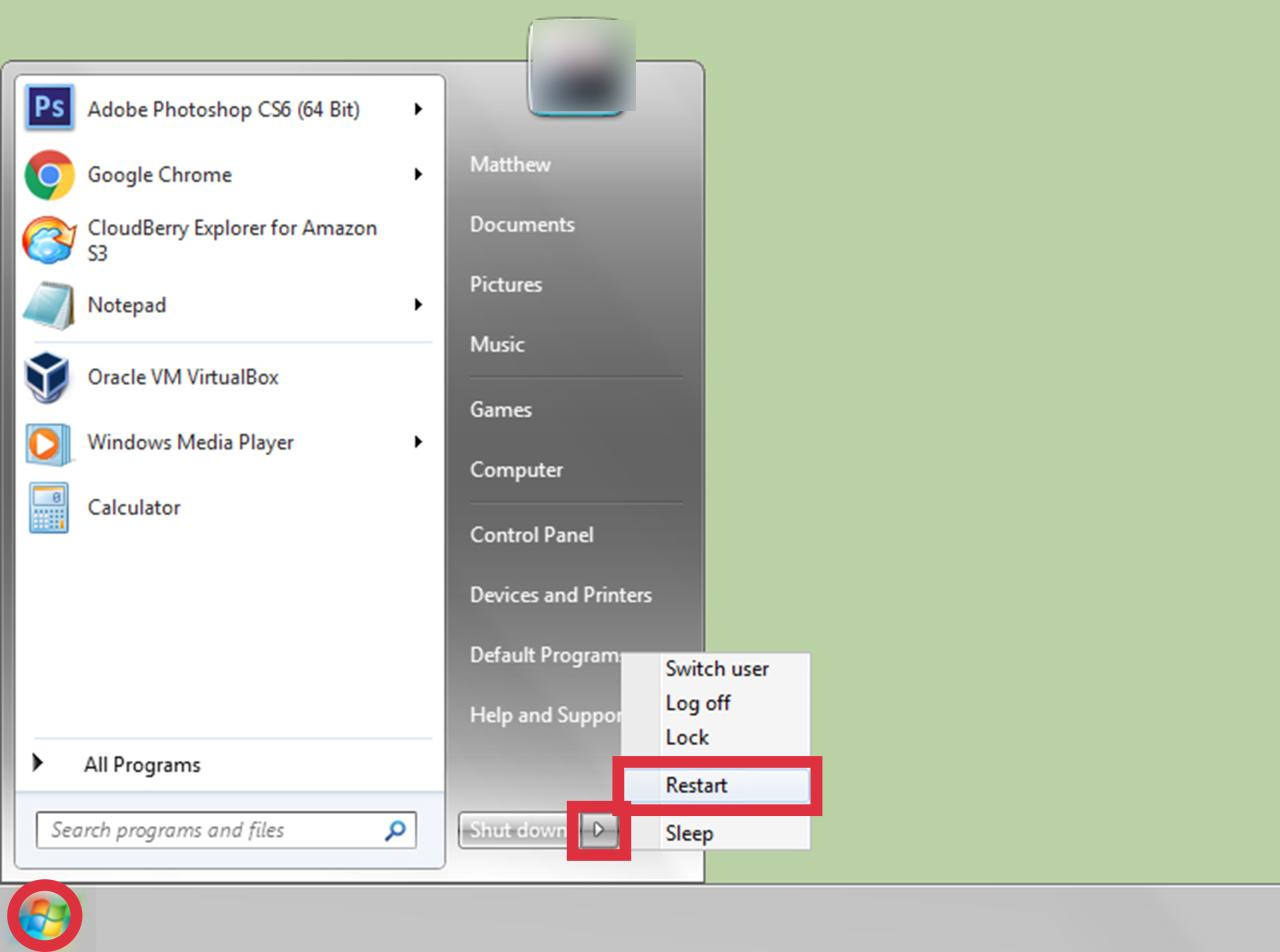The width and height of the screenshot is (1280, 952).
Task: Expand the Shut down options arrow
Action: (596, 830)
